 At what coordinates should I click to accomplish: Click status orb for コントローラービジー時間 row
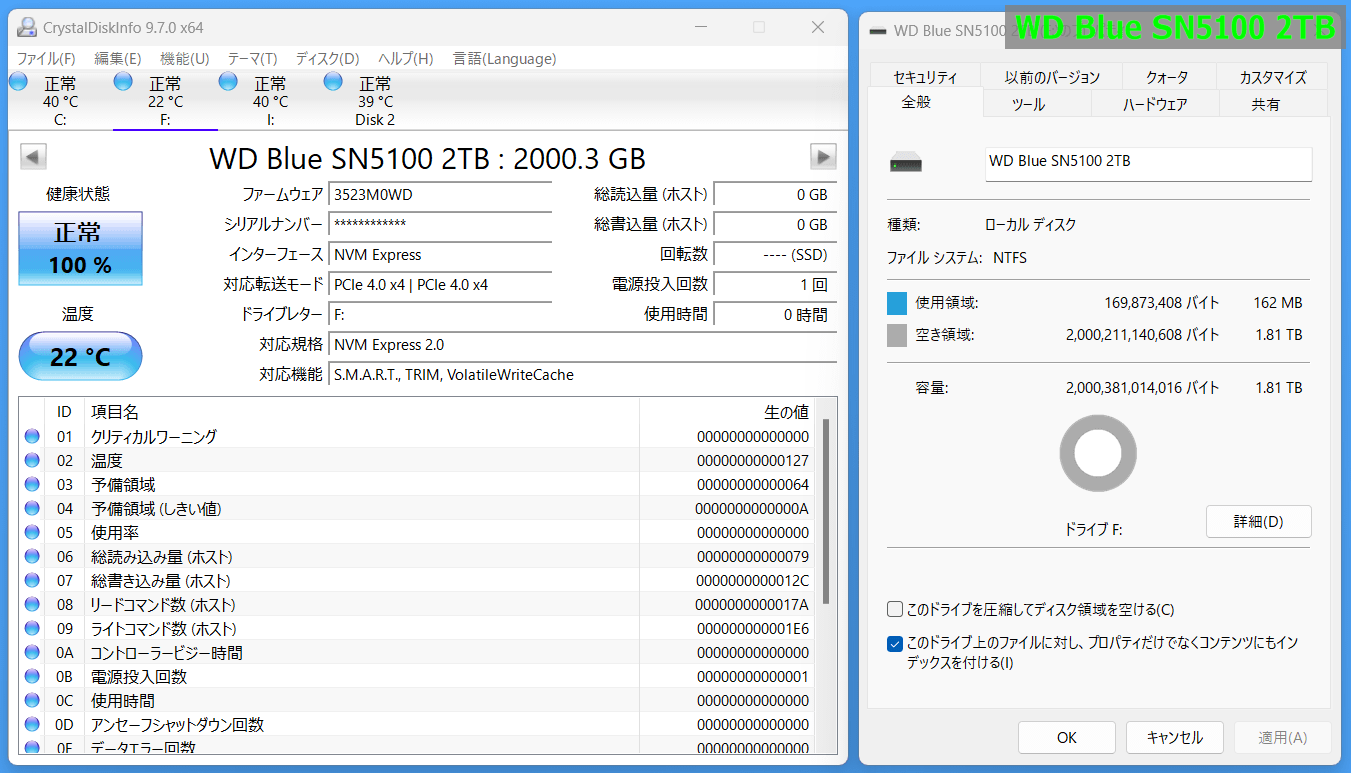tap(32, 652)
